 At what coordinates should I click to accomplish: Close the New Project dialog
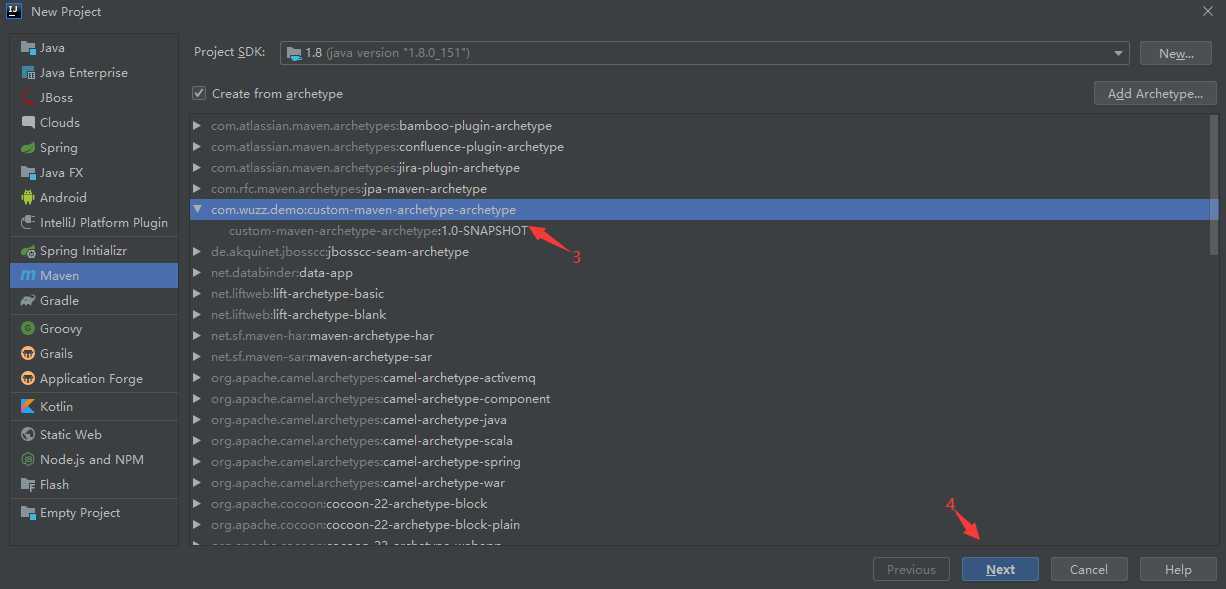tap(1207, 11)
